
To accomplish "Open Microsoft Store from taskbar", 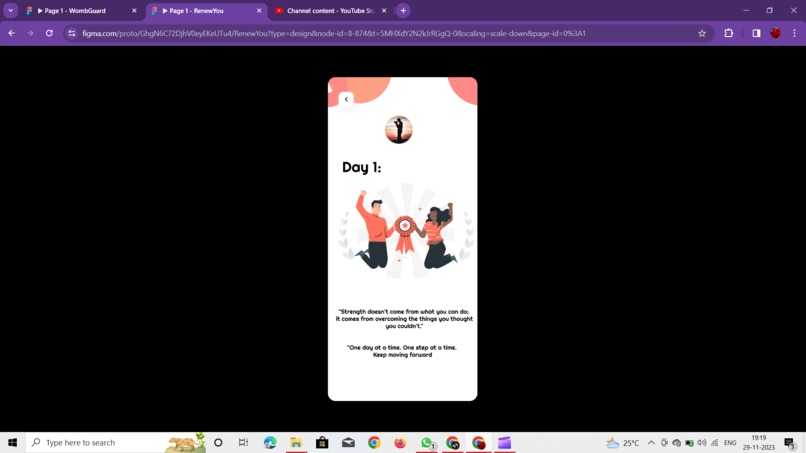I will (x=322, y=443).
